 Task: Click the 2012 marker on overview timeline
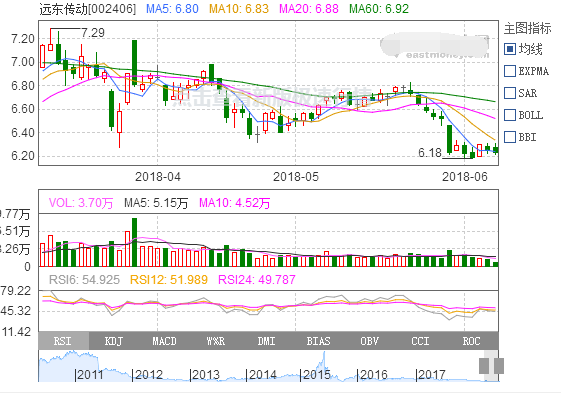point(149,375)
